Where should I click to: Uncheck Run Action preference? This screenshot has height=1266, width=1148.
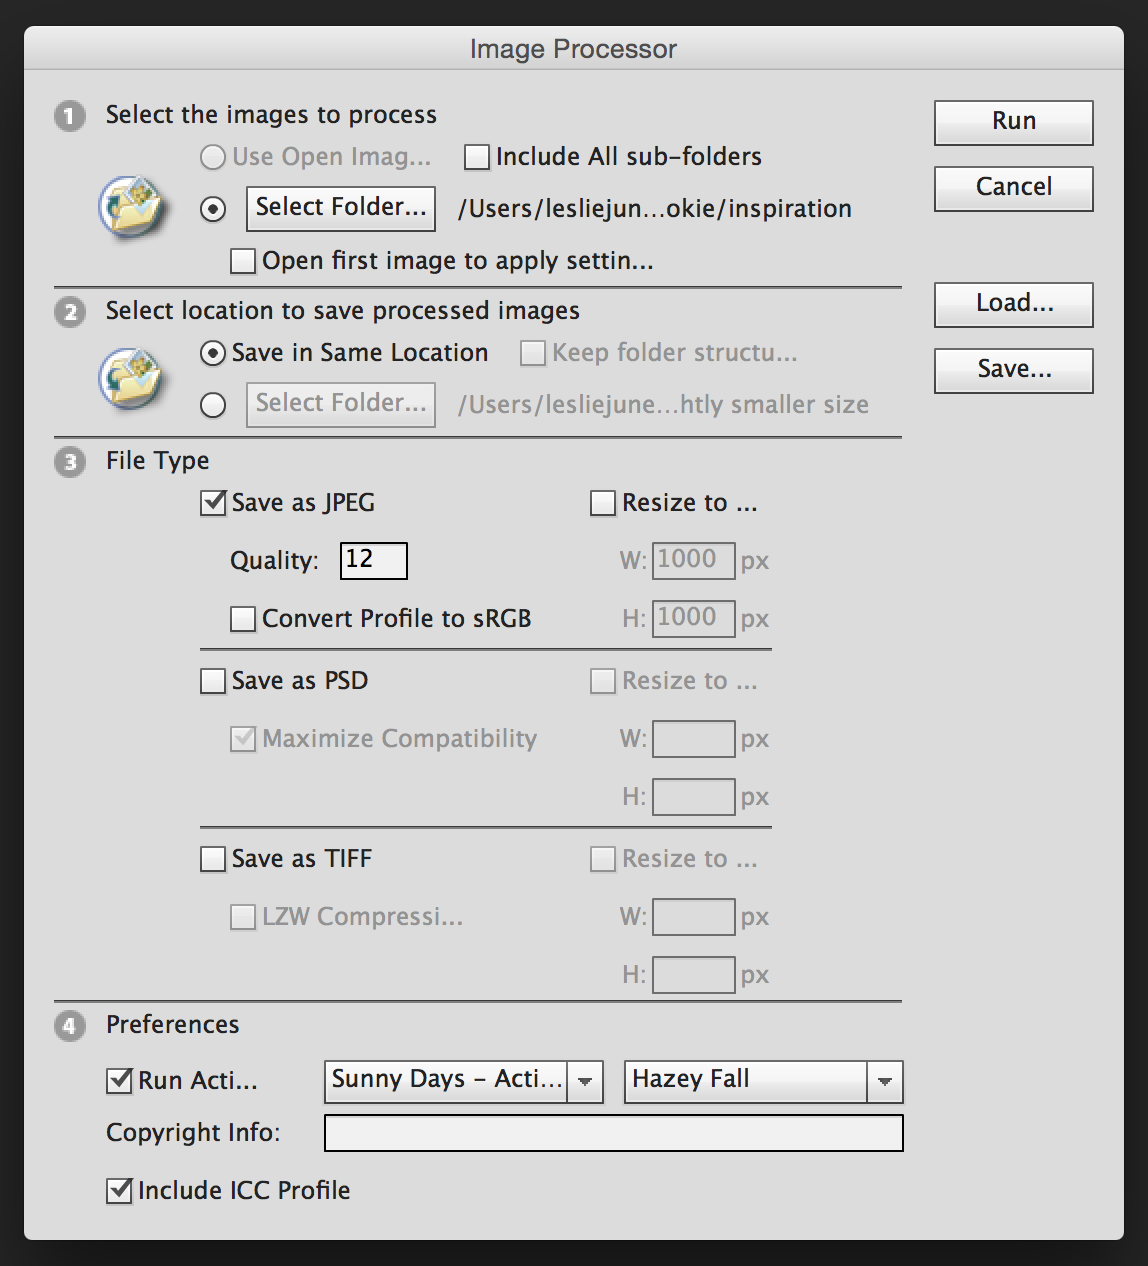[119, 1080]
